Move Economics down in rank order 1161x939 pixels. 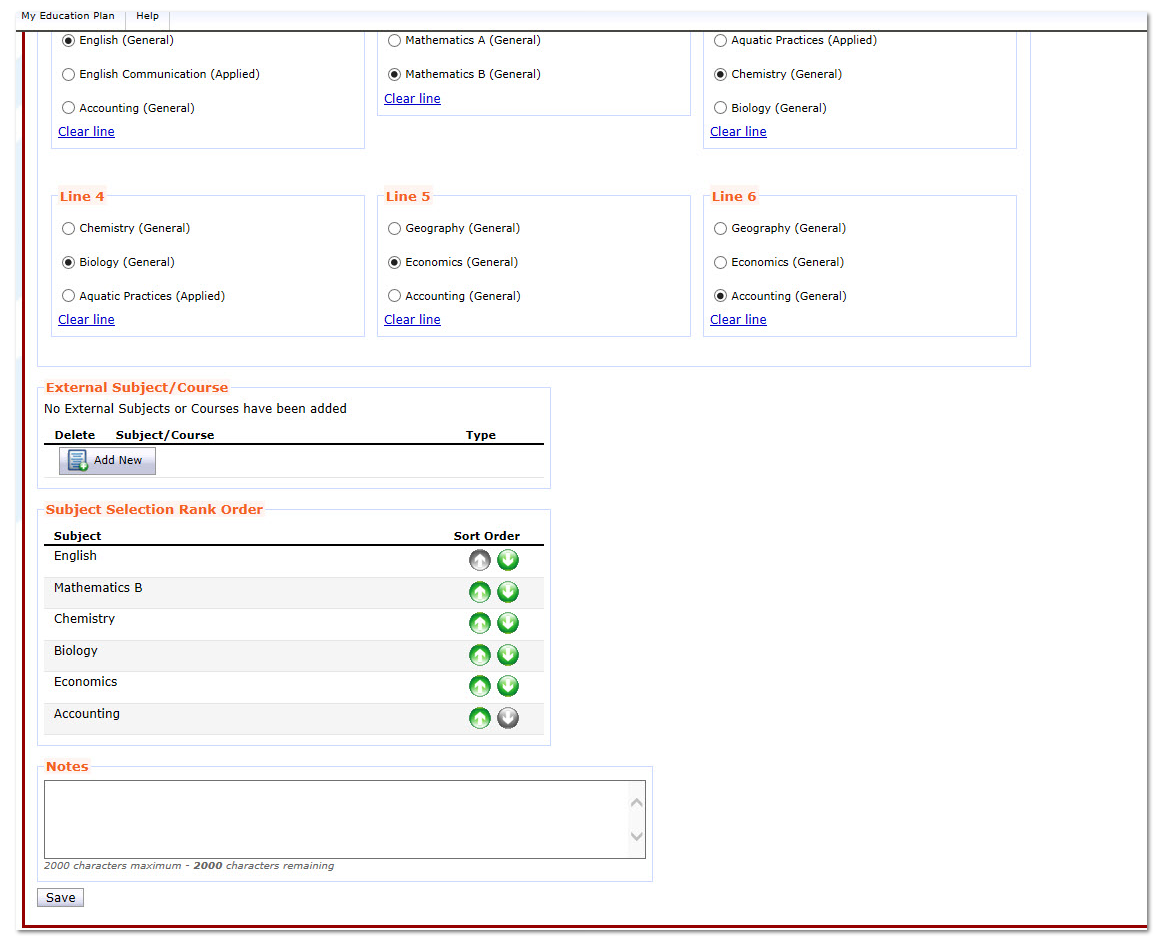tap(508, 686)
